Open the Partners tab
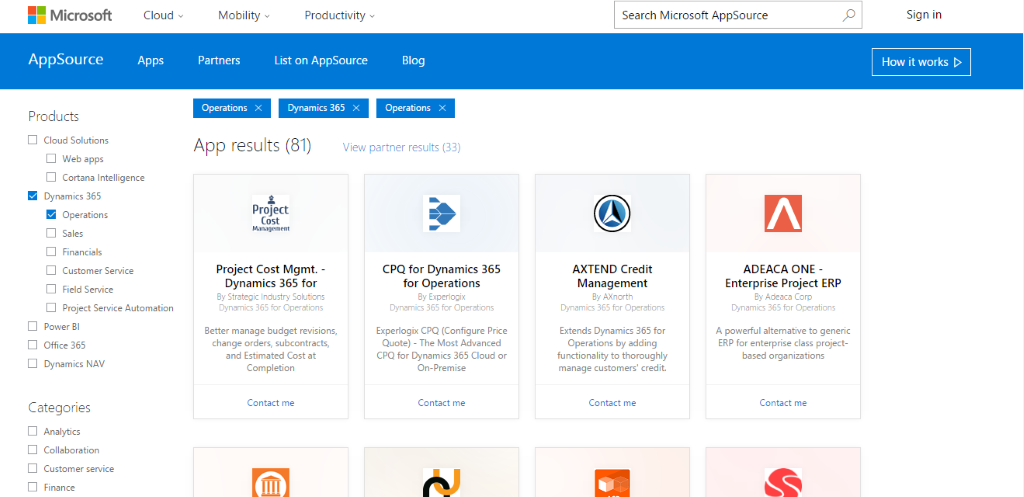 219,61
